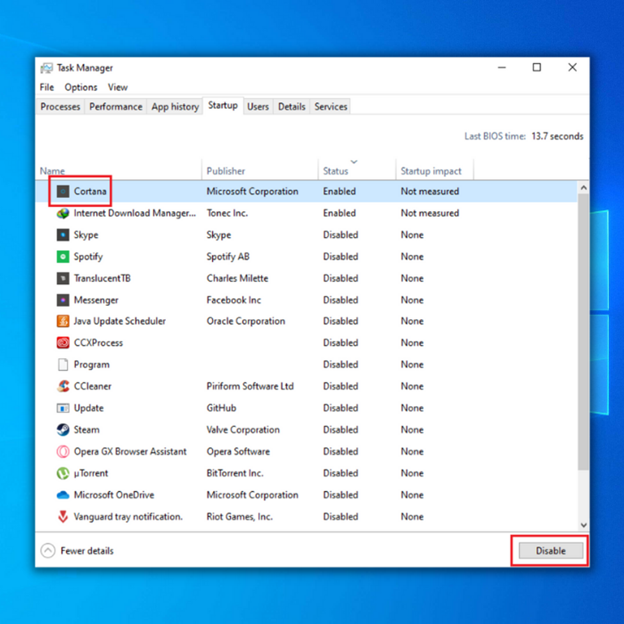Select the Steam entry name
The height and width of the screenshot is (624, 624).
[x=87, y=429]
